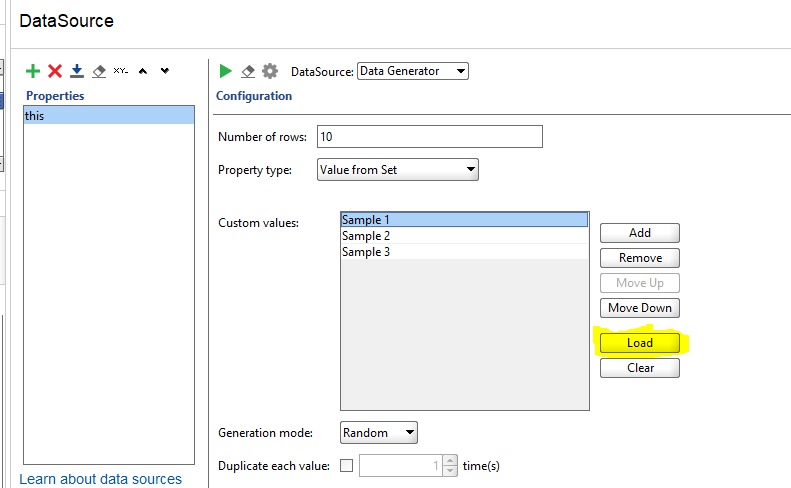Select the 'this' property in list
Viewport: 791px width, 488px height.
108,116
